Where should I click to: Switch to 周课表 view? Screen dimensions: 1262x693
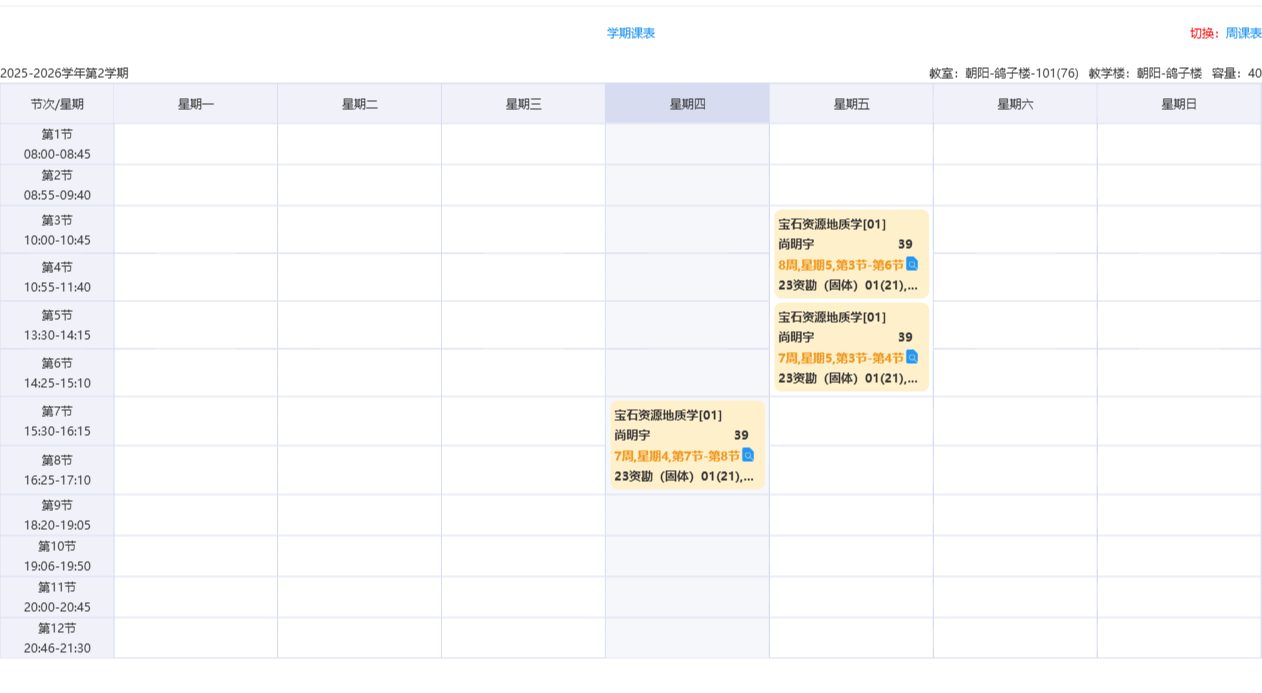[x=1243, y=33]
